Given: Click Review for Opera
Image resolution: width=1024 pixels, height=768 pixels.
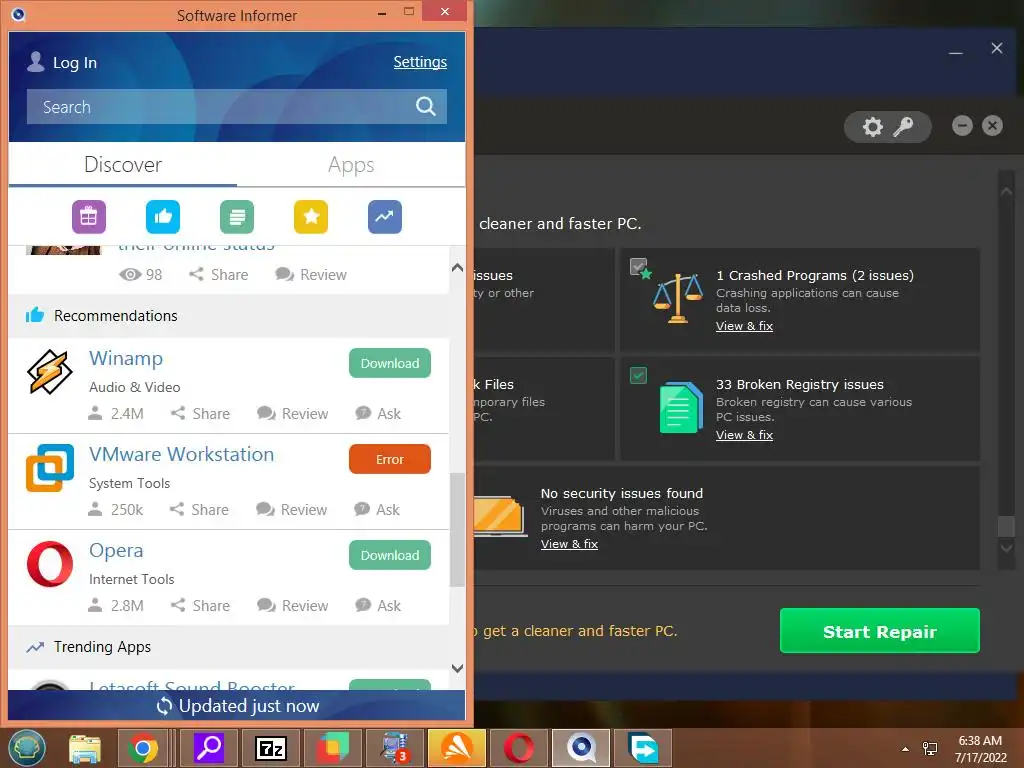Looking at the screenshot, I should coord(293,605).
